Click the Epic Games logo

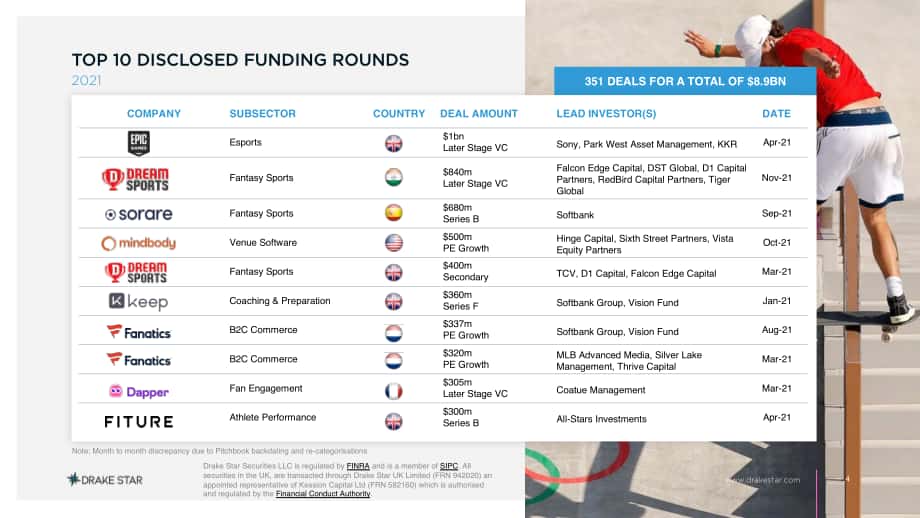click(x=138, y=143)
